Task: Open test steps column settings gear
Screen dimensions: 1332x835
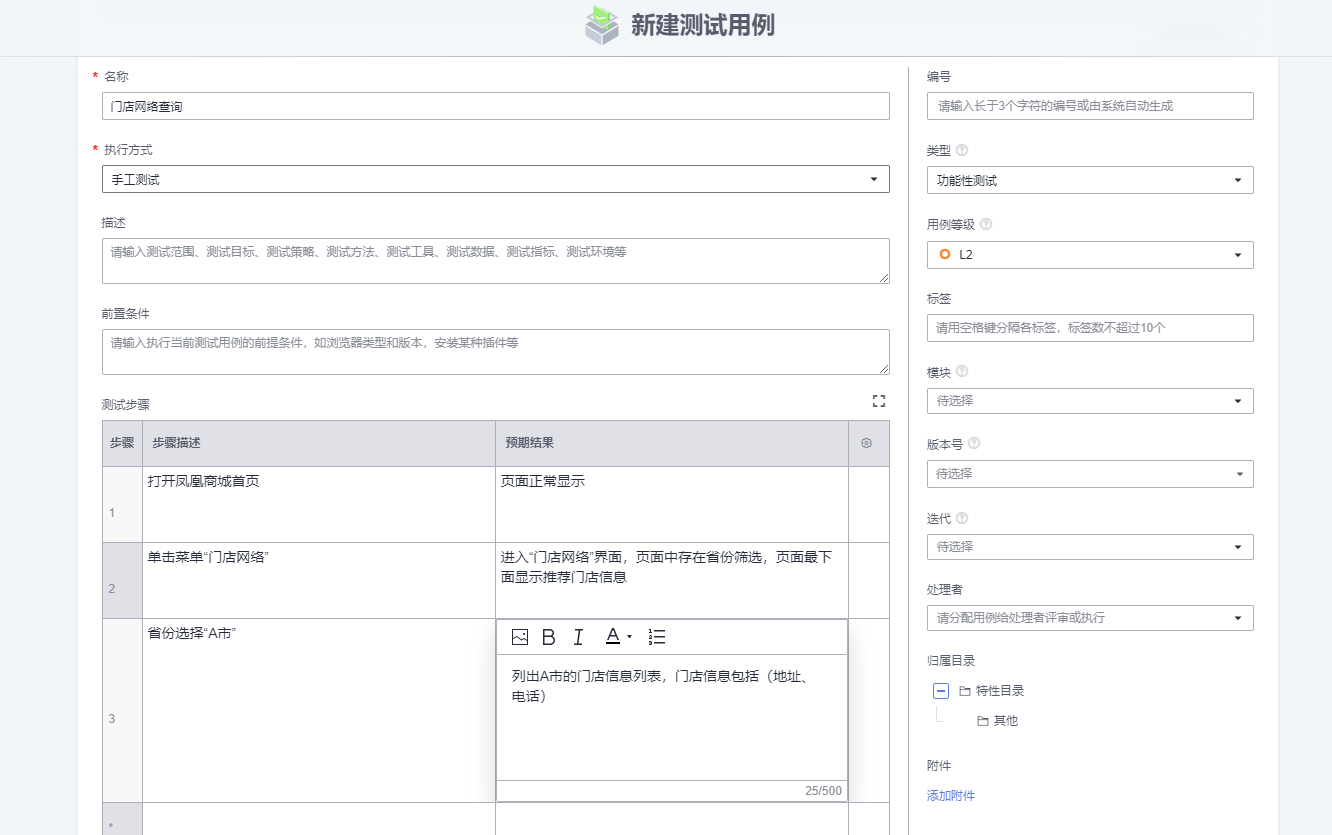Action: pos(867,443)
